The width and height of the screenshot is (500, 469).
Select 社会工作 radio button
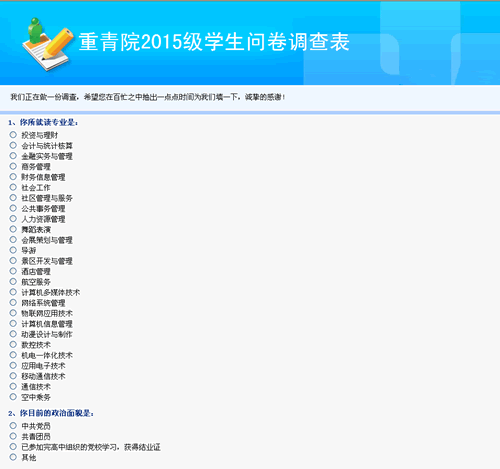click(x=13, y=187)
